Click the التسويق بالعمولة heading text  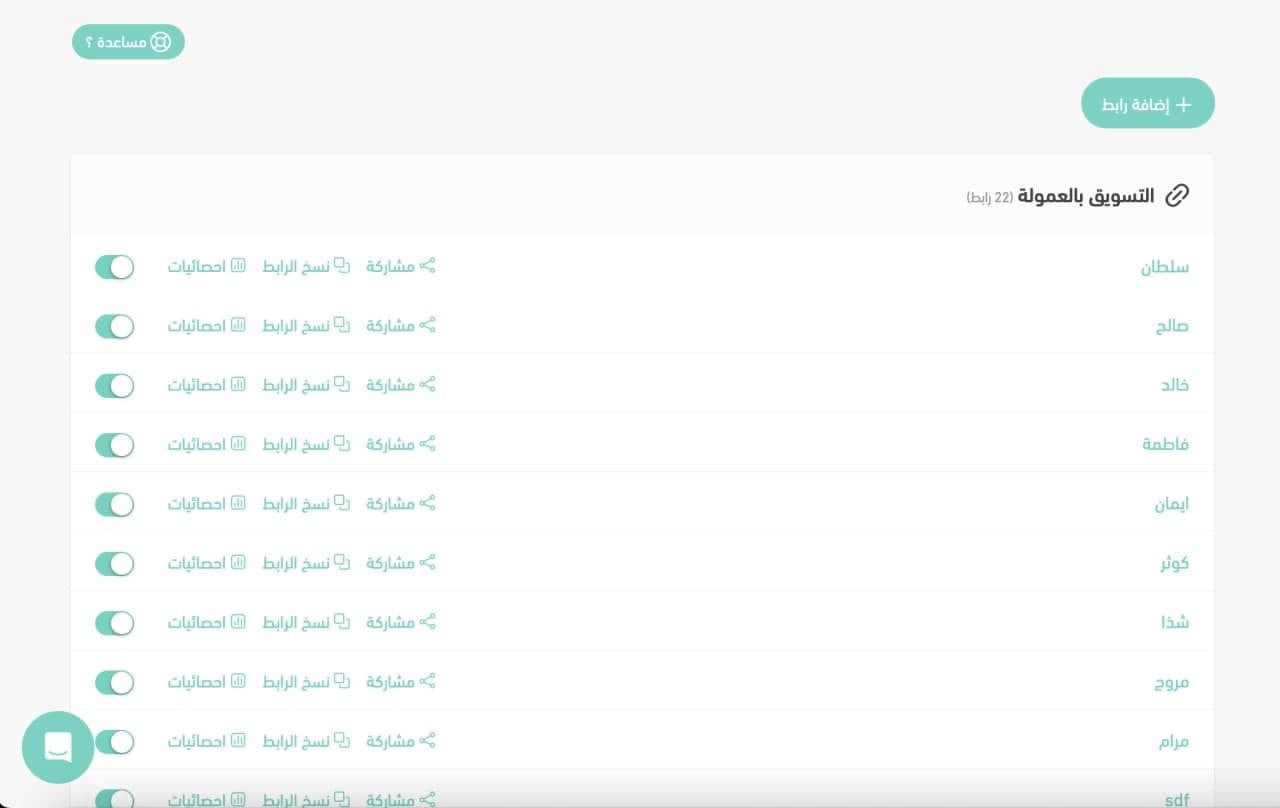coord(1087,195)
